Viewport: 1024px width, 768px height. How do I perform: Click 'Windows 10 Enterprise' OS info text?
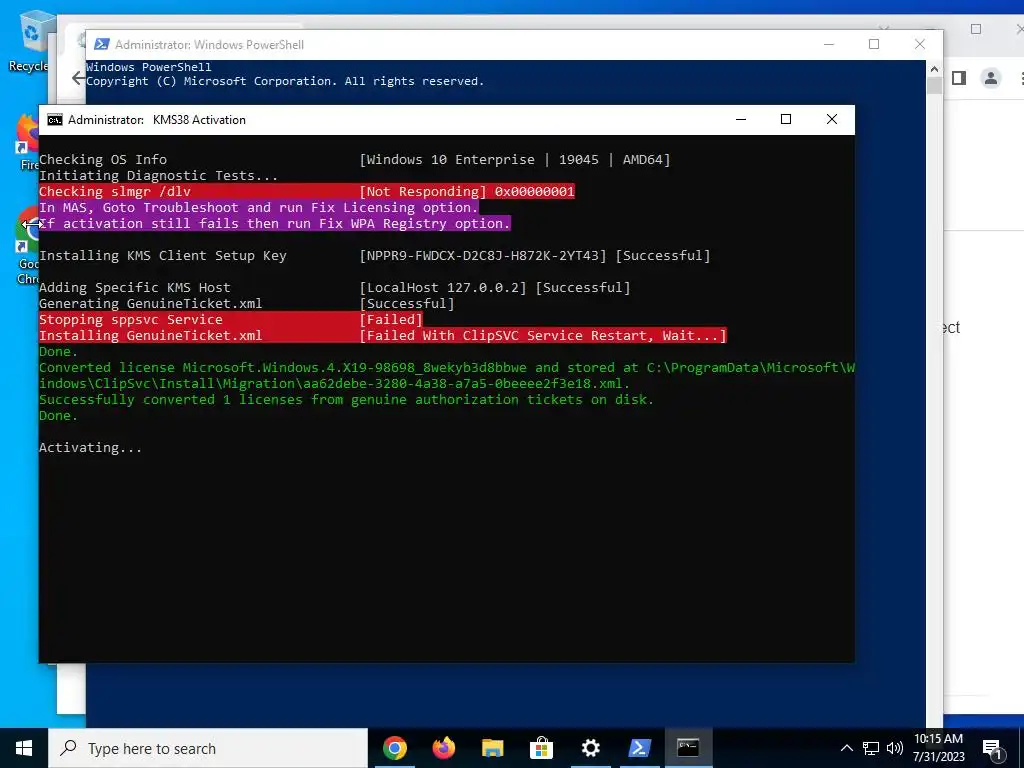point(451,159)
